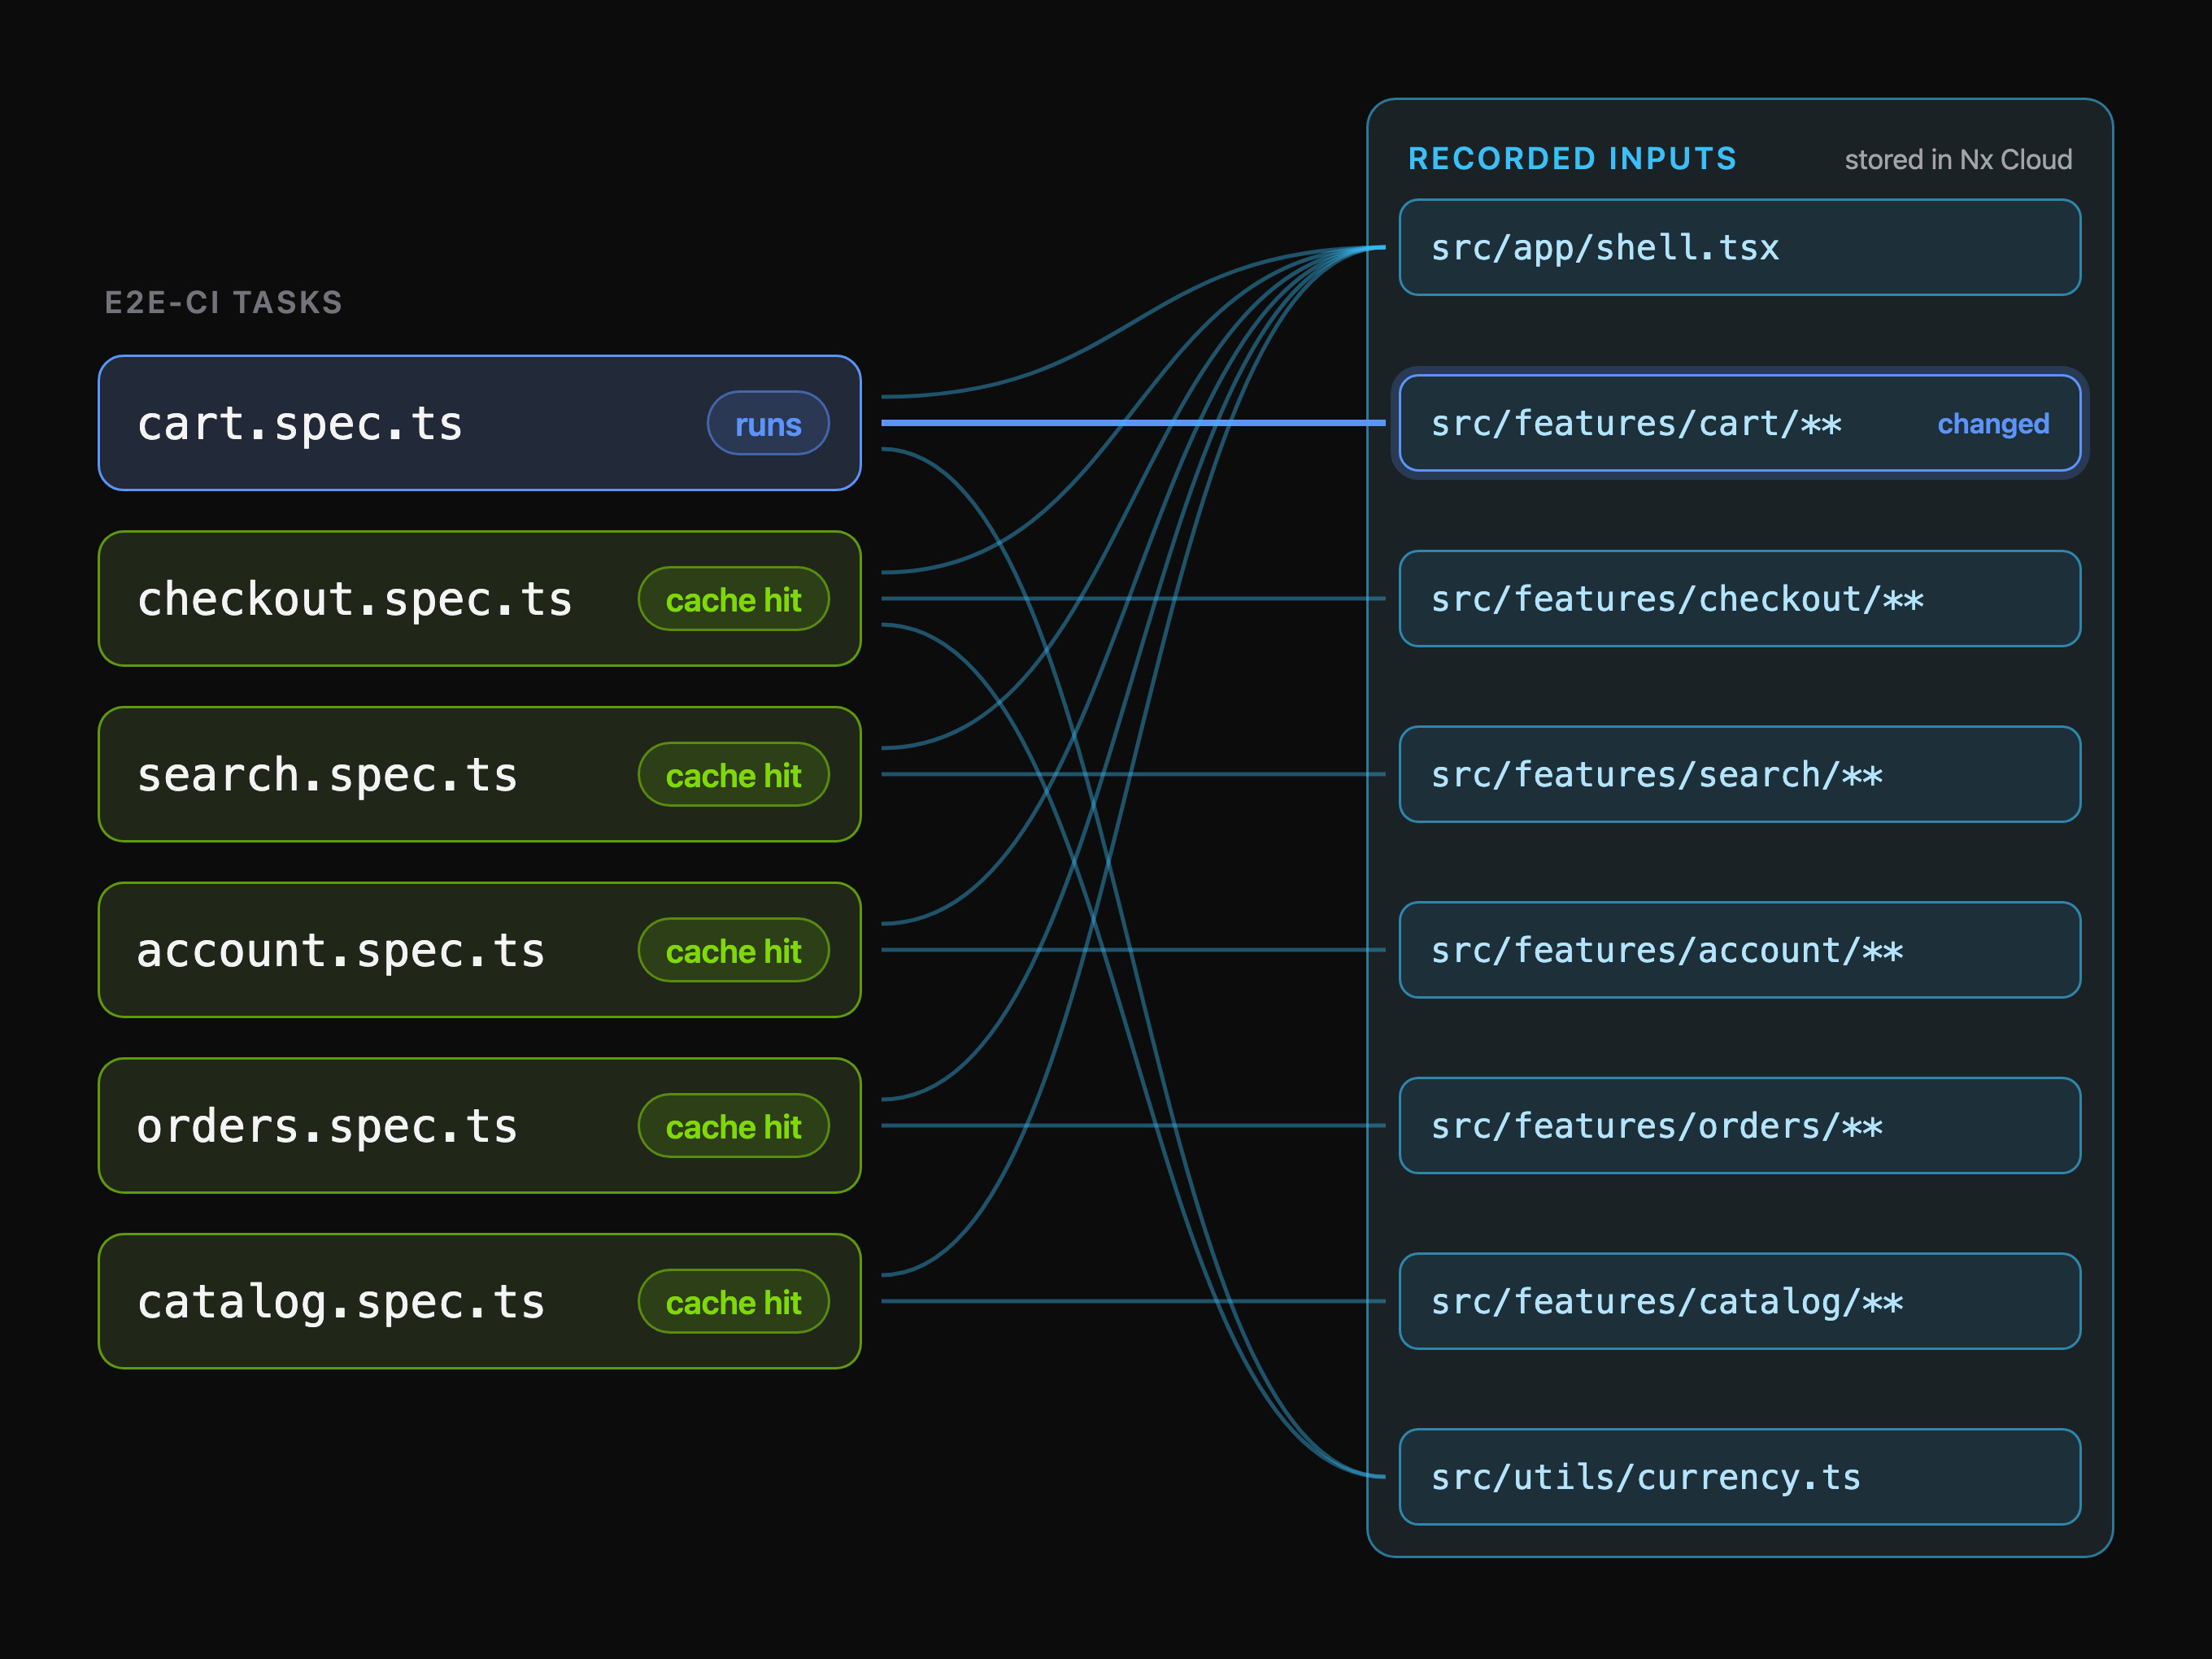Screen dimensions: 2212x1659
Task: Select the orders.spec.ts task name
Action: click(328, 1127)
